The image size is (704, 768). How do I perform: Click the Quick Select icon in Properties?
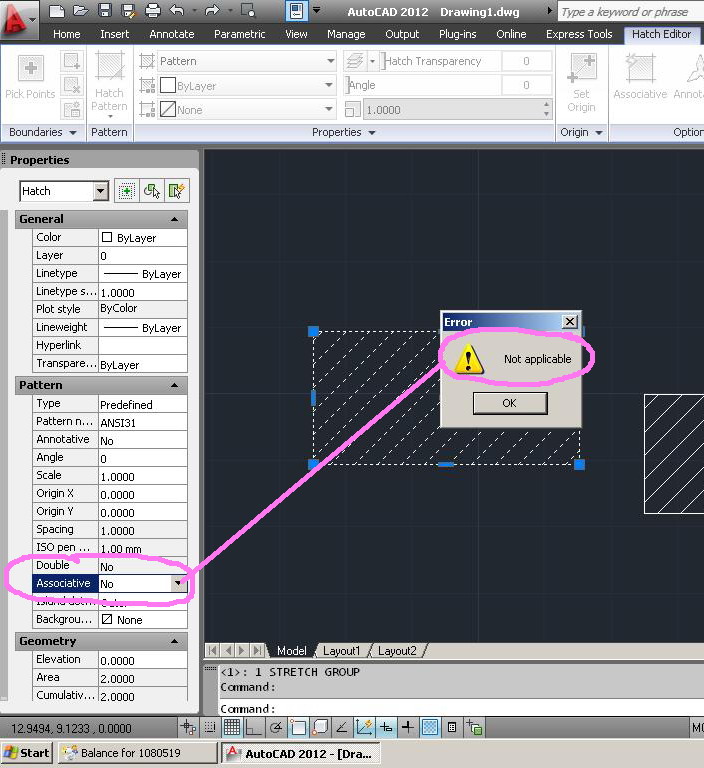click(x=176, y=191)
